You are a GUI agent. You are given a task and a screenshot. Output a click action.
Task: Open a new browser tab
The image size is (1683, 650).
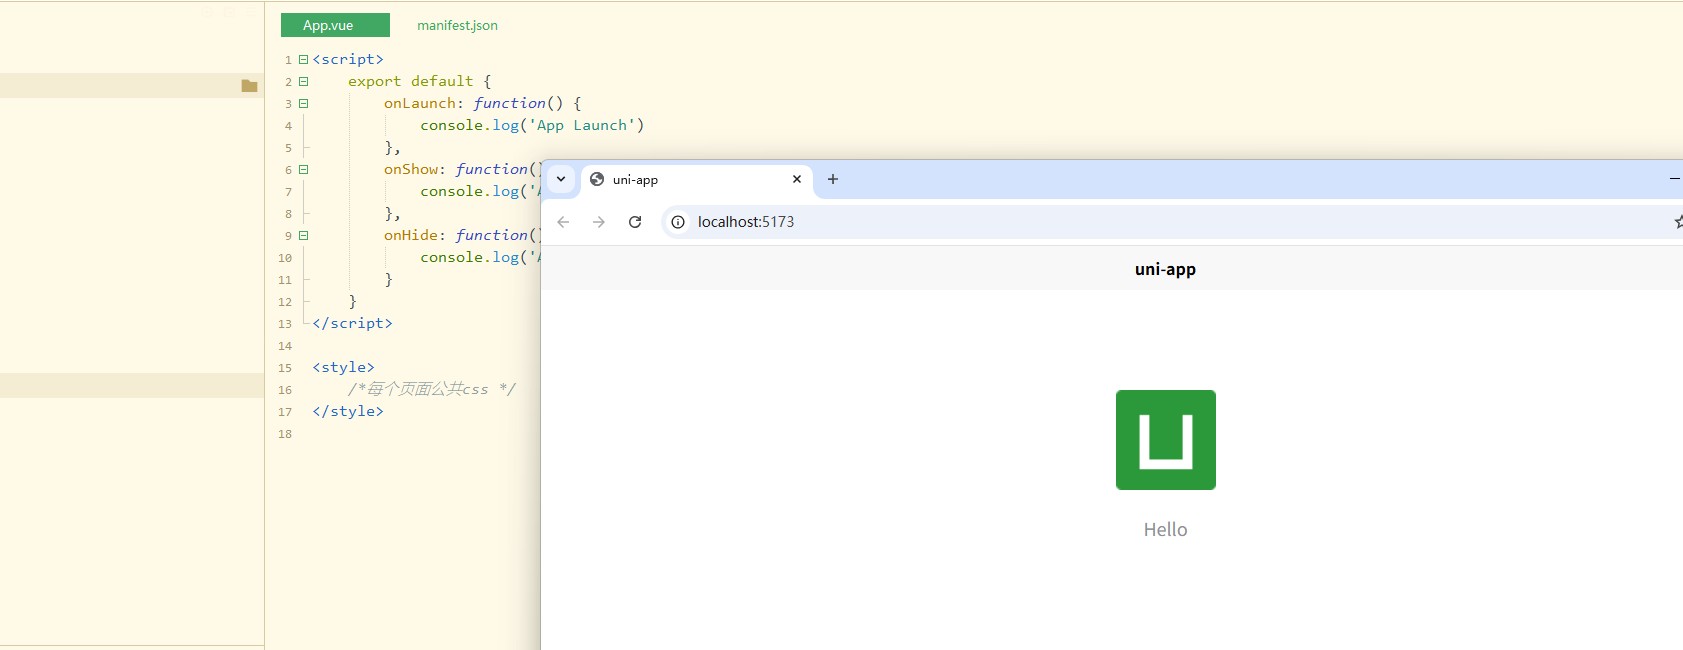pos(833,179)
